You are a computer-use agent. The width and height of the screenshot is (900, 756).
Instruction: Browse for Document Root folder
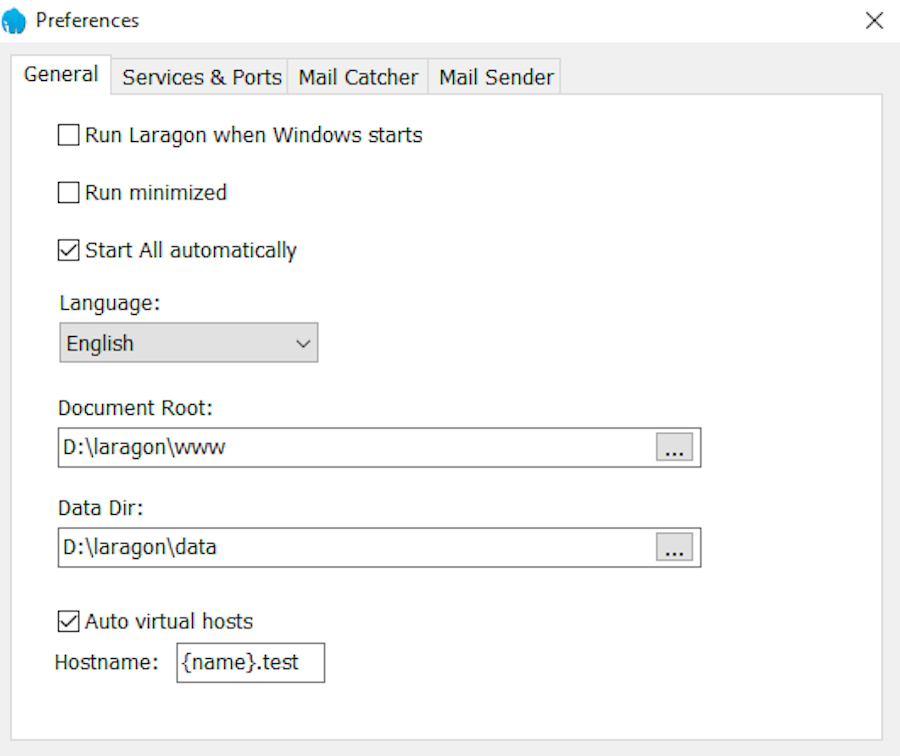674,447
